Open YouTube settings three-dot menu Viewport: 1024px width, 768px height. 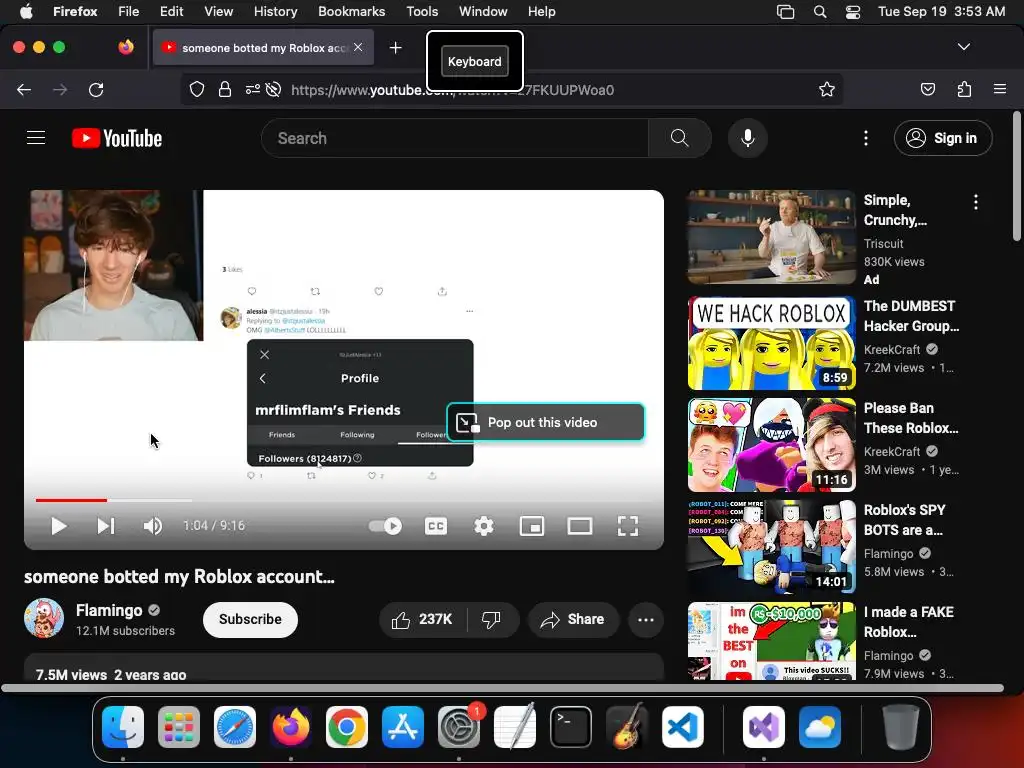[x=865, y=138]
